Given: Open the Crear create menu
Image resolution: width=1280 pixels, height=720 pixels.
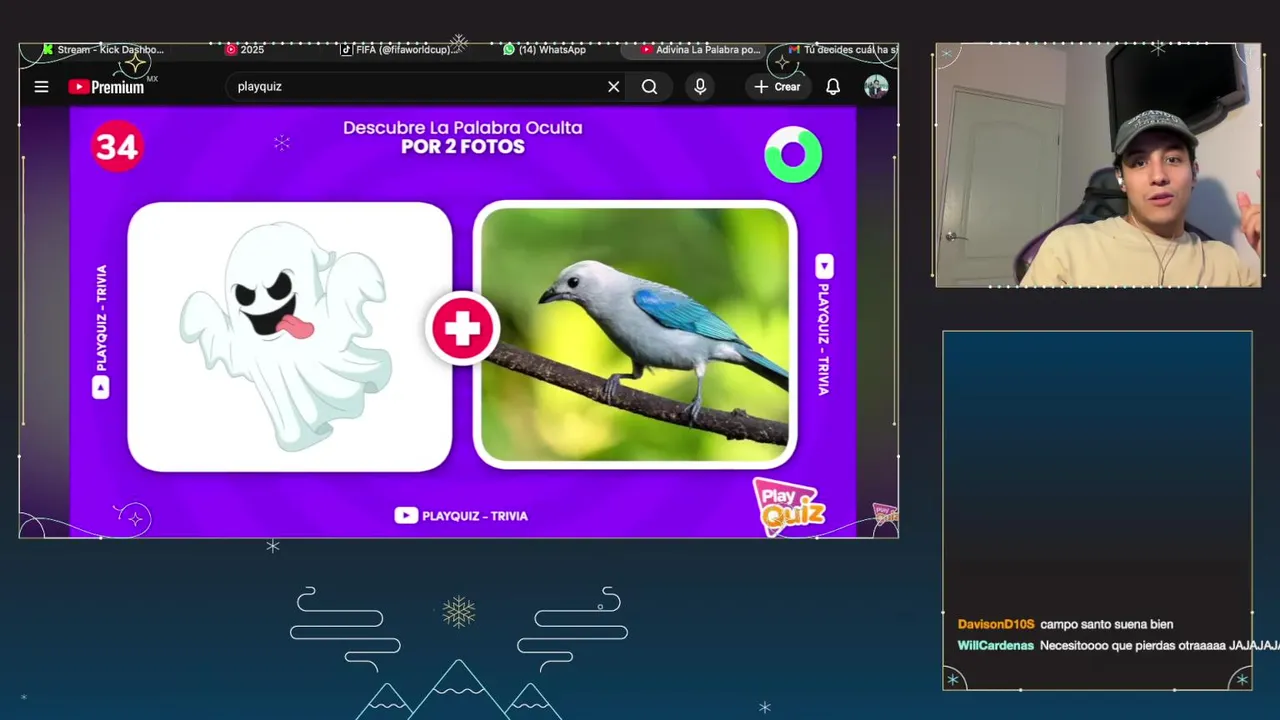Looking at the screenshot, I should [777, 87].
